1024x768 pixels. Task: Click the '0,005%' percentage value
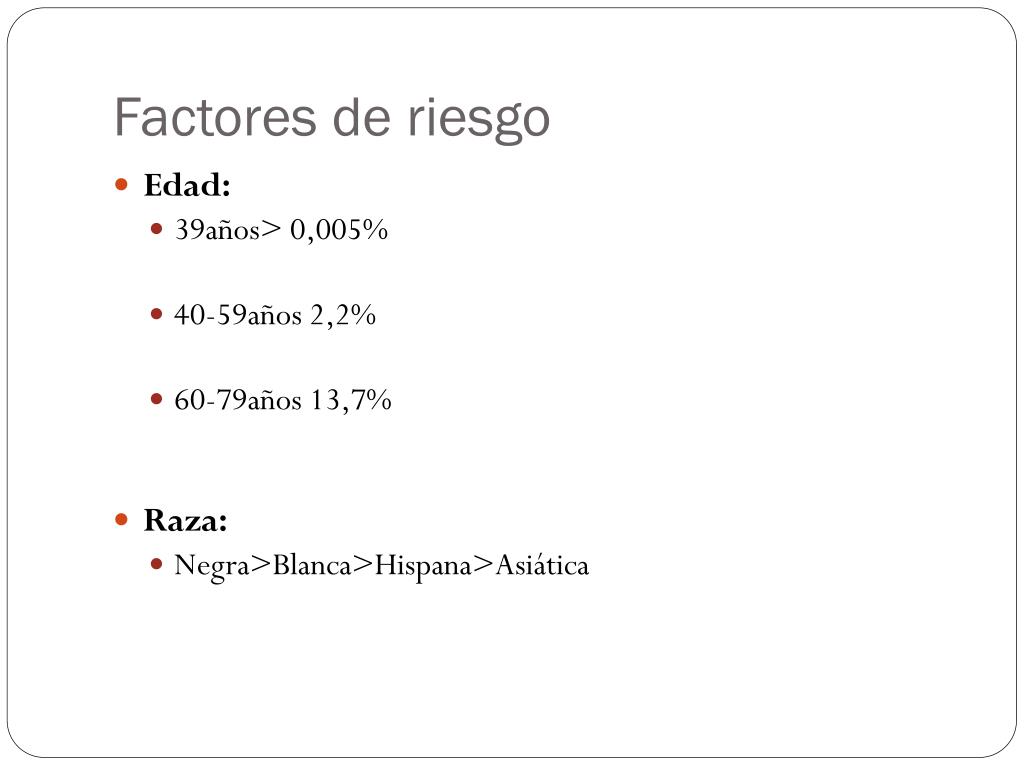[338, 230]
